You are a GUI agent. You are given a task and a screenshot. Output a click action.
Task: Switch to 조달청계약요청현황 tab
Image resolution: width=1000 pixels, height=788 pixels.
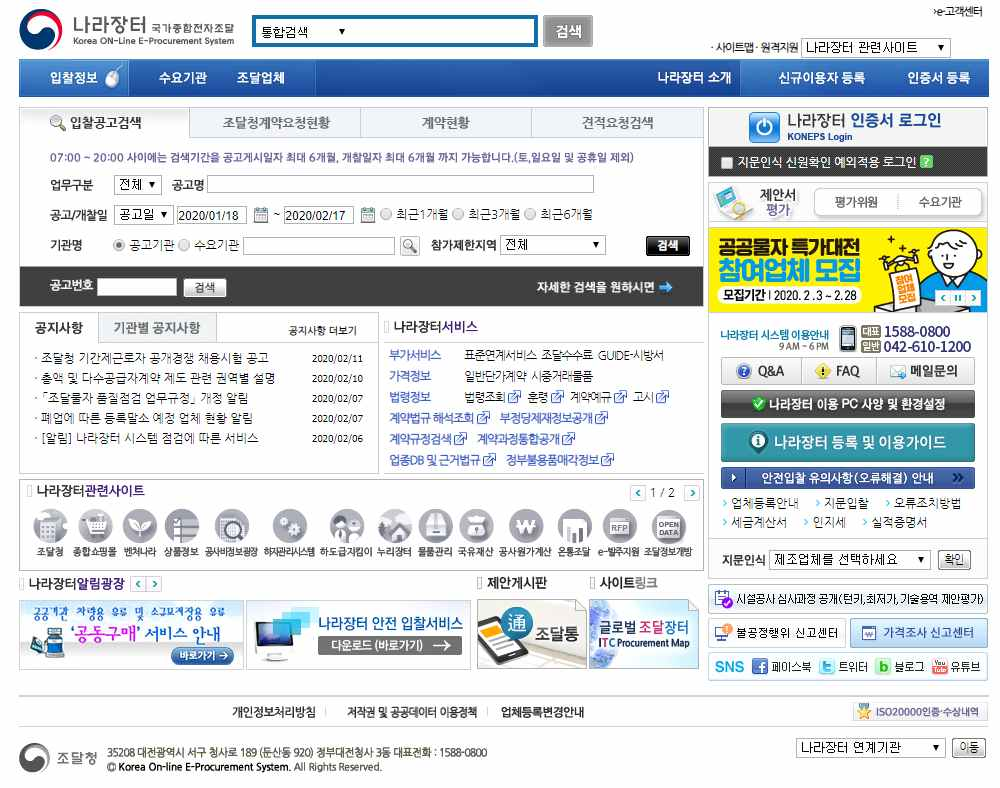pos(276,122)
